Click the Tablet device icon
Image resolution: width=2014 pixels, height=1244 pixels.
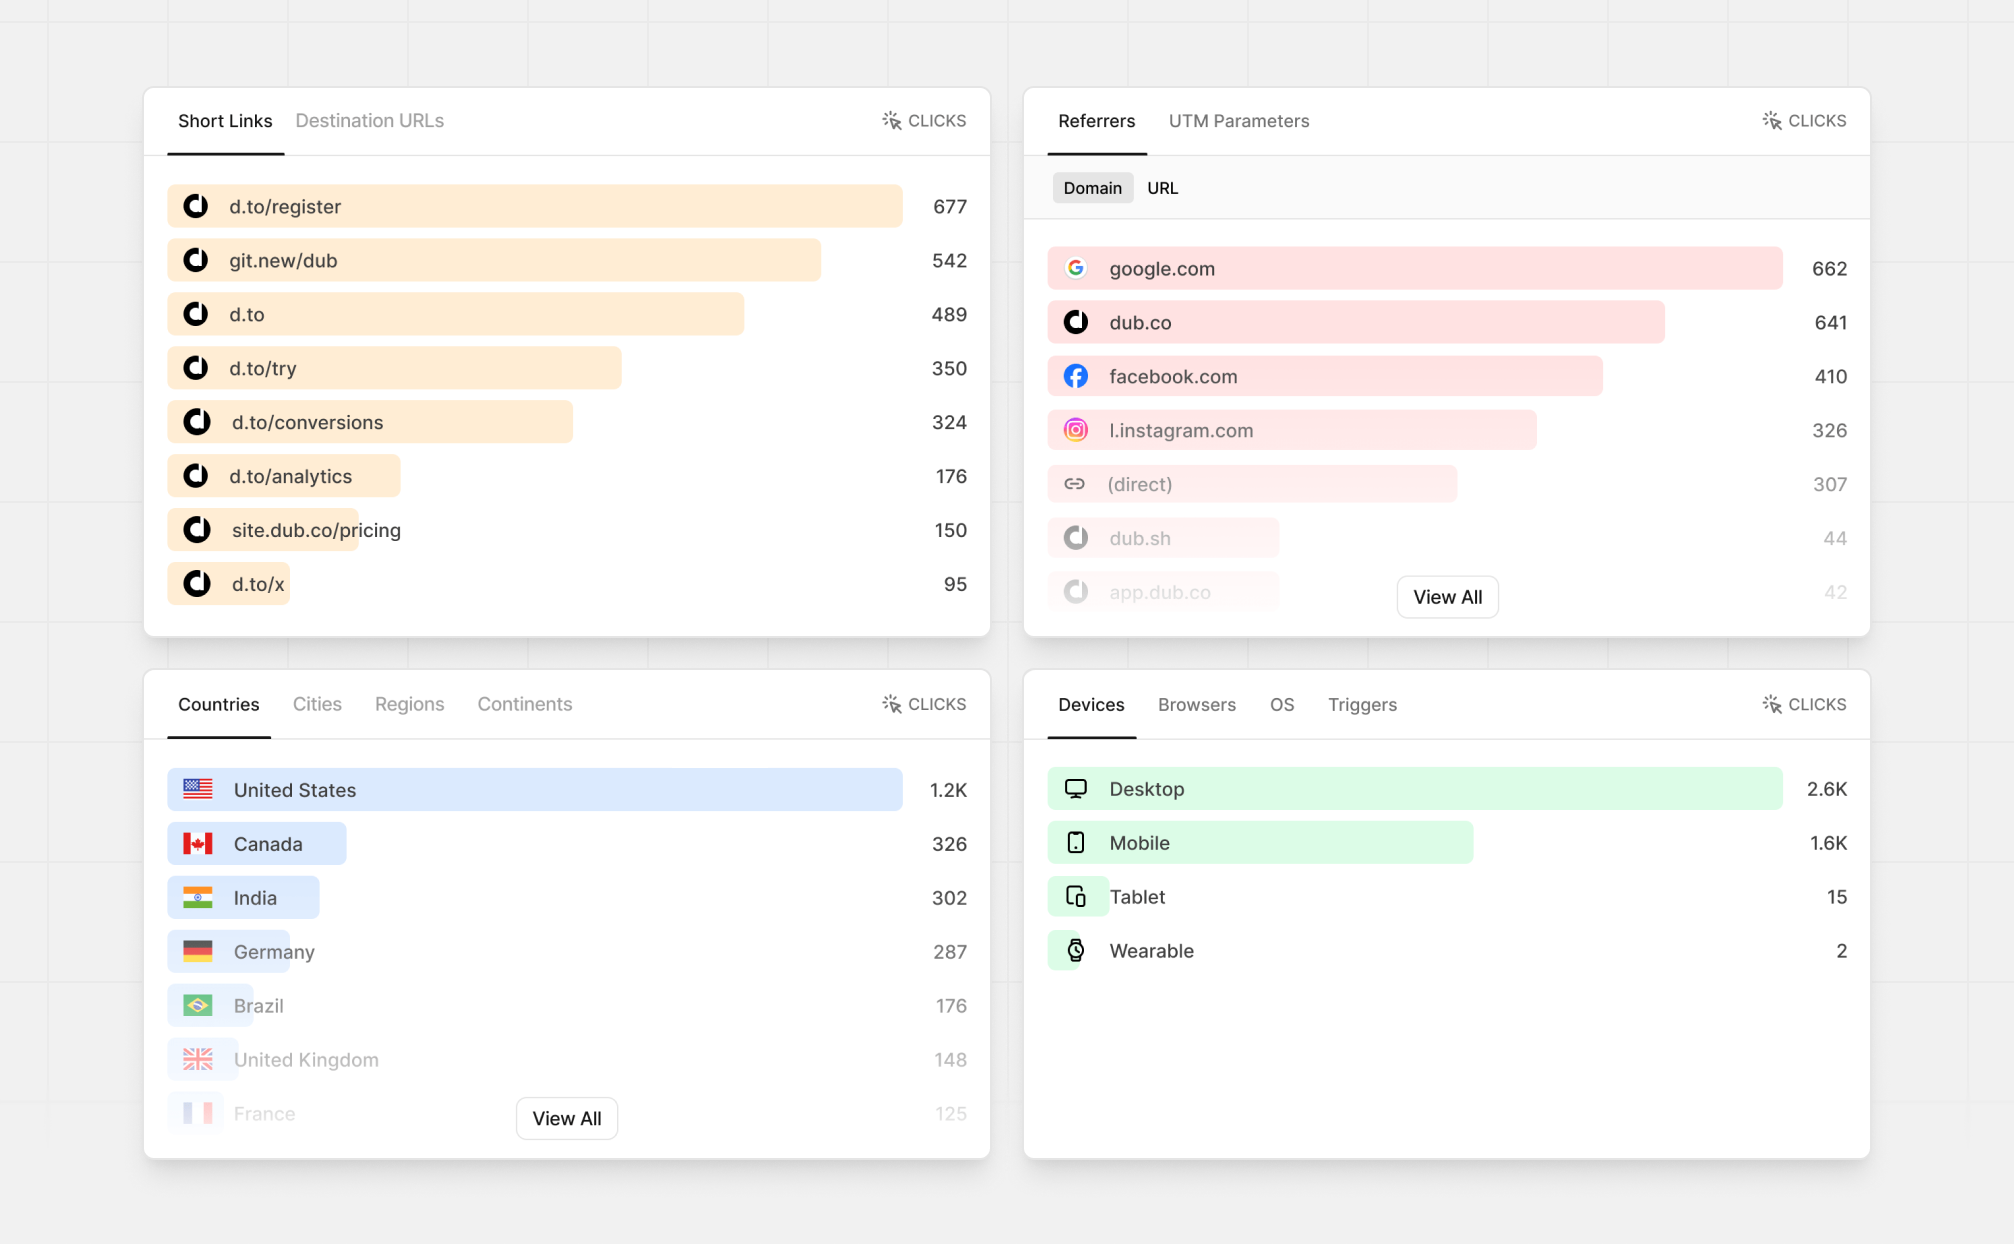1078,896
